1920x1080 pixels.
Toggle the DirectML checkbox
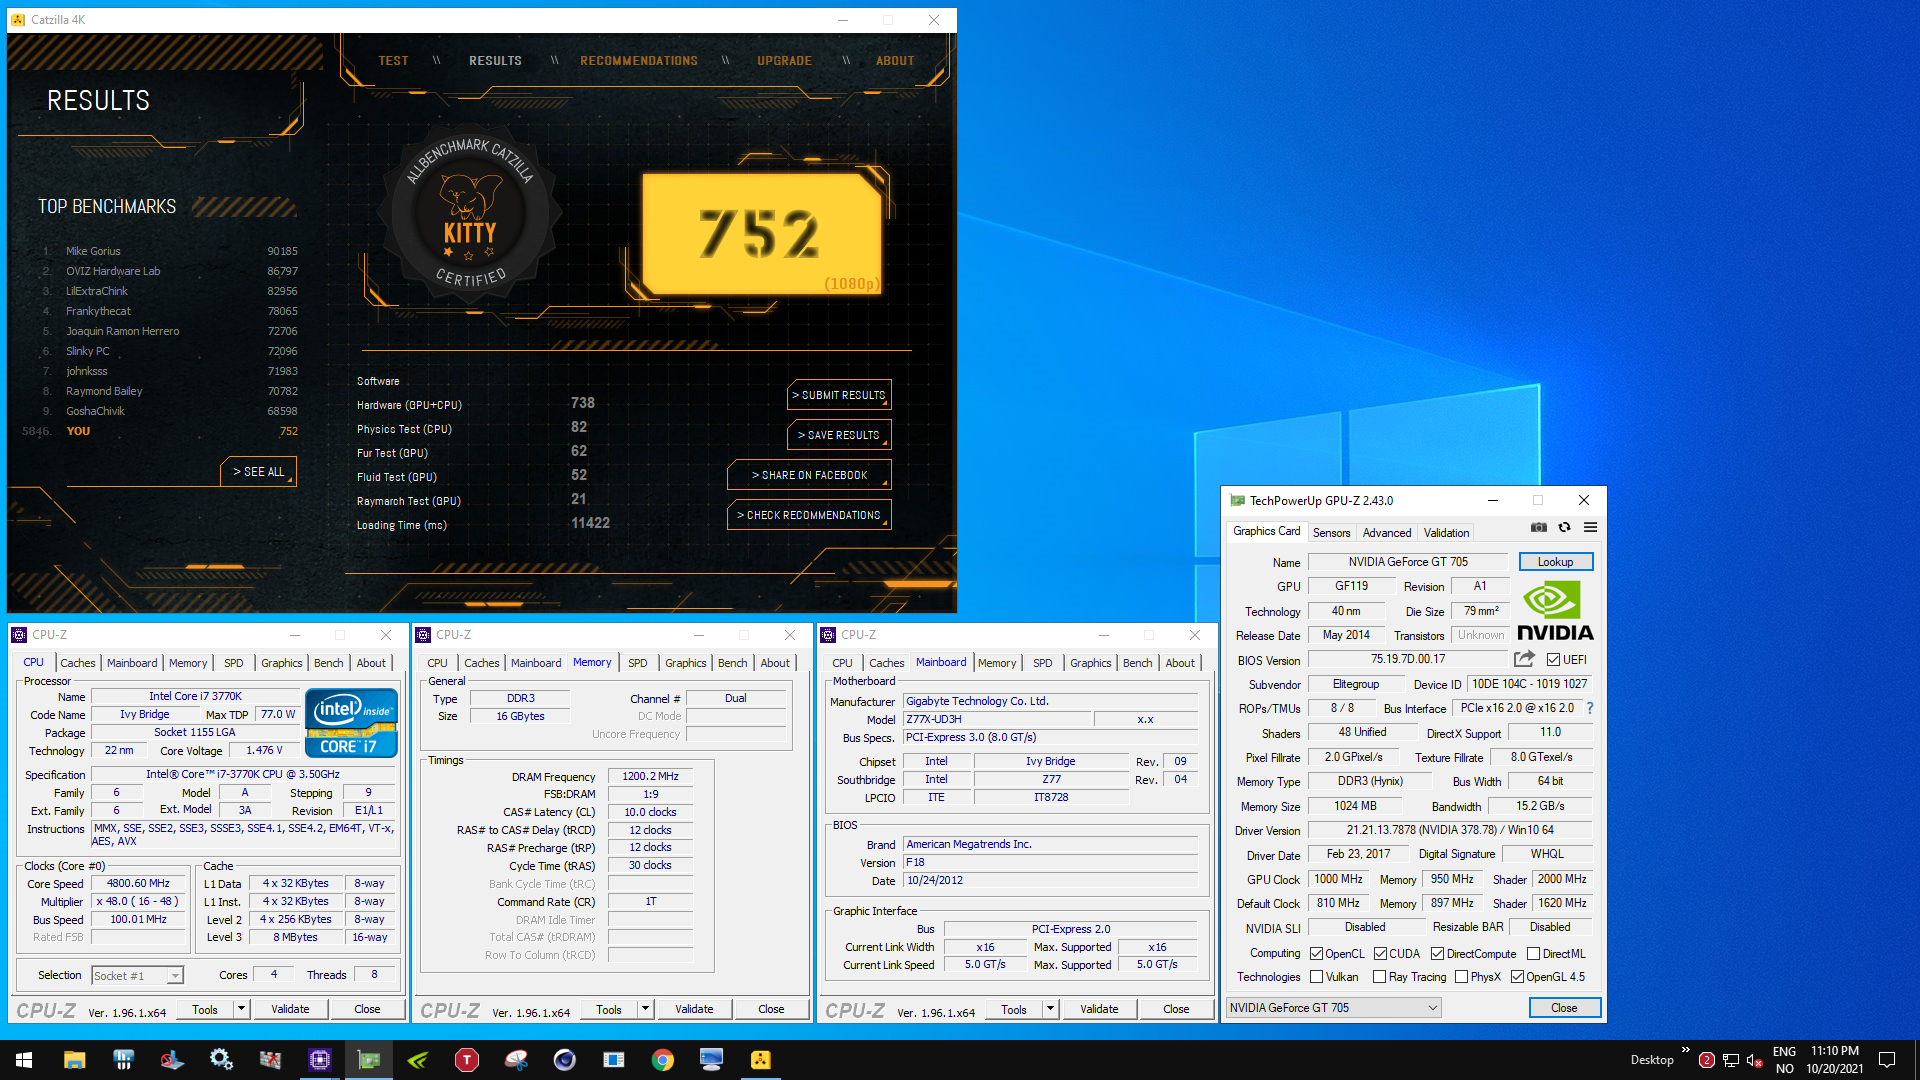[x=1533, y=954]
